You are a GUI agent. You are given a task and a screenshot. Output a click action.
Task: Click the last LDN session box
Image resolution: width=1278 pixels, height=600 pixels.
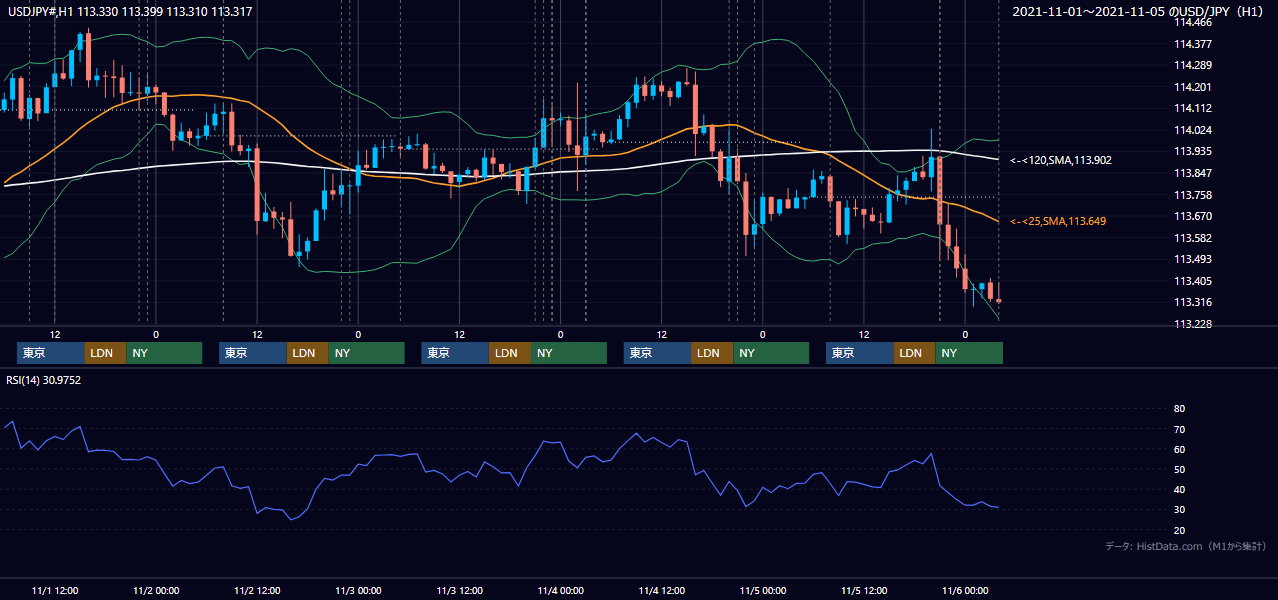pyautogui.click(x=914, y=353)
